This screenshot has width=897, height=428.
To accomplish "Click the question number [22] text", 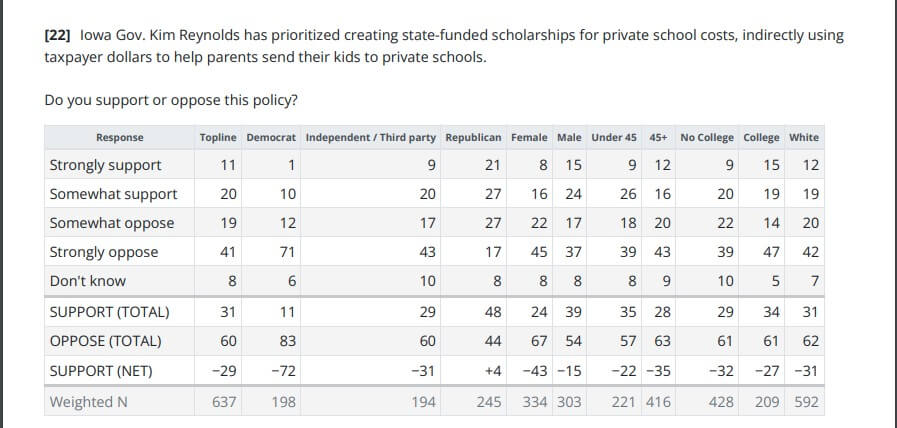I will [57, 35].
